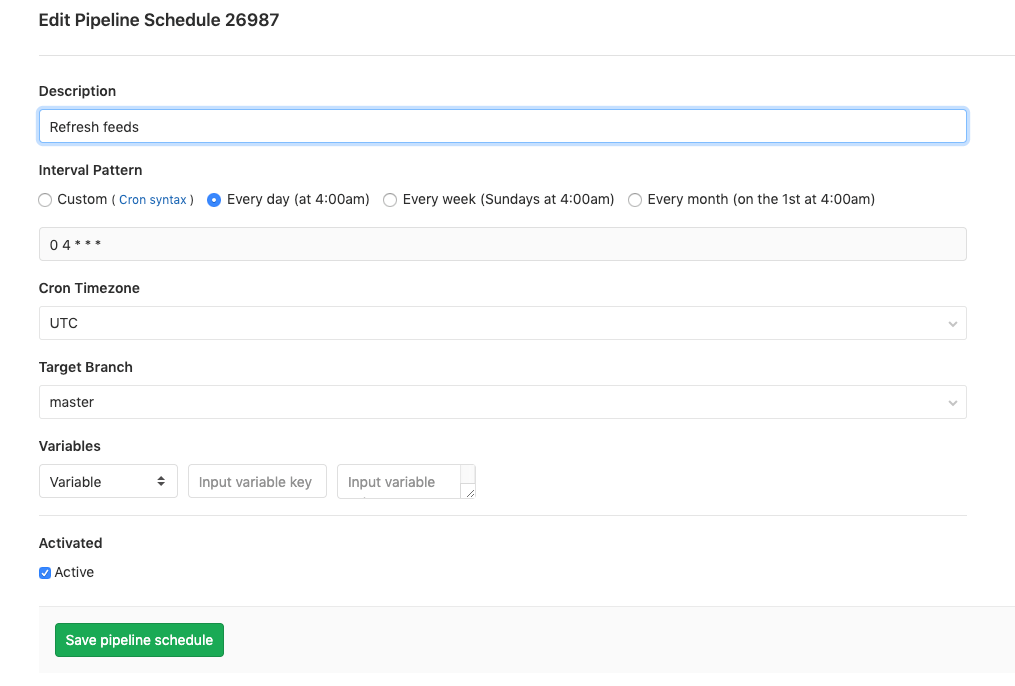Click the cron expression field 0 4 * * *

tap(500, 244)
